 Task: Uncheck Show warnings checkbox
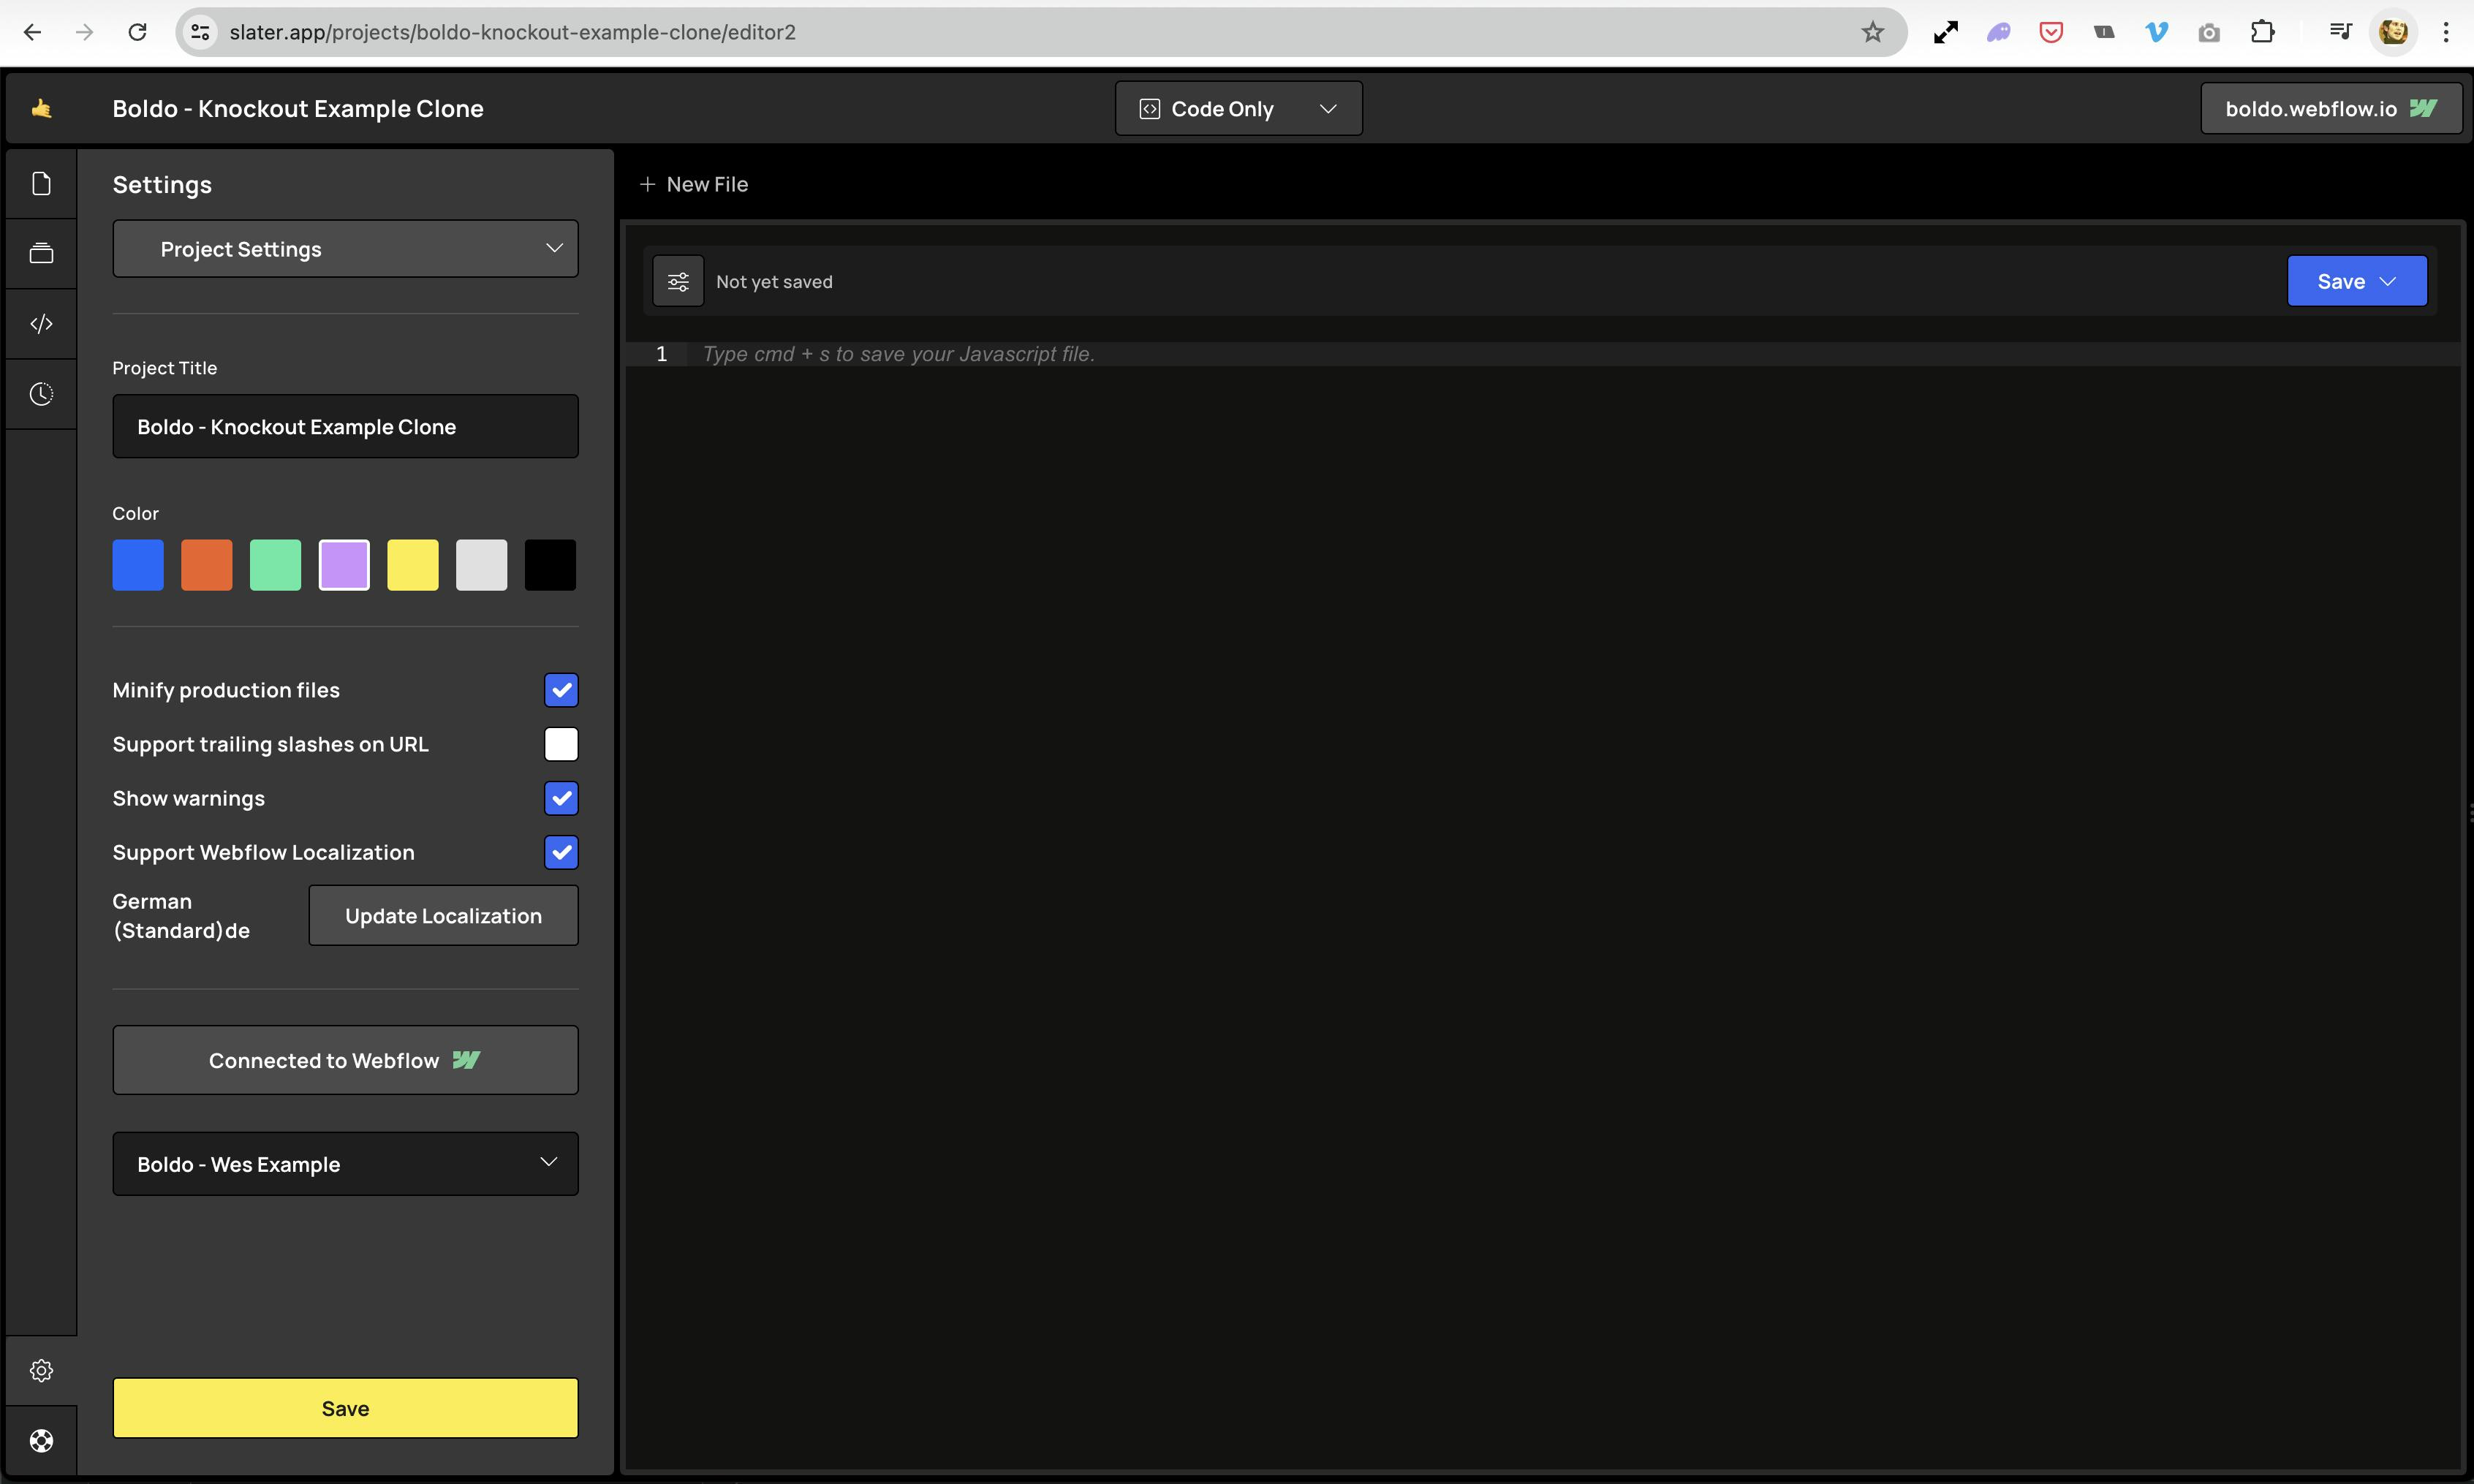pos(561,798)
